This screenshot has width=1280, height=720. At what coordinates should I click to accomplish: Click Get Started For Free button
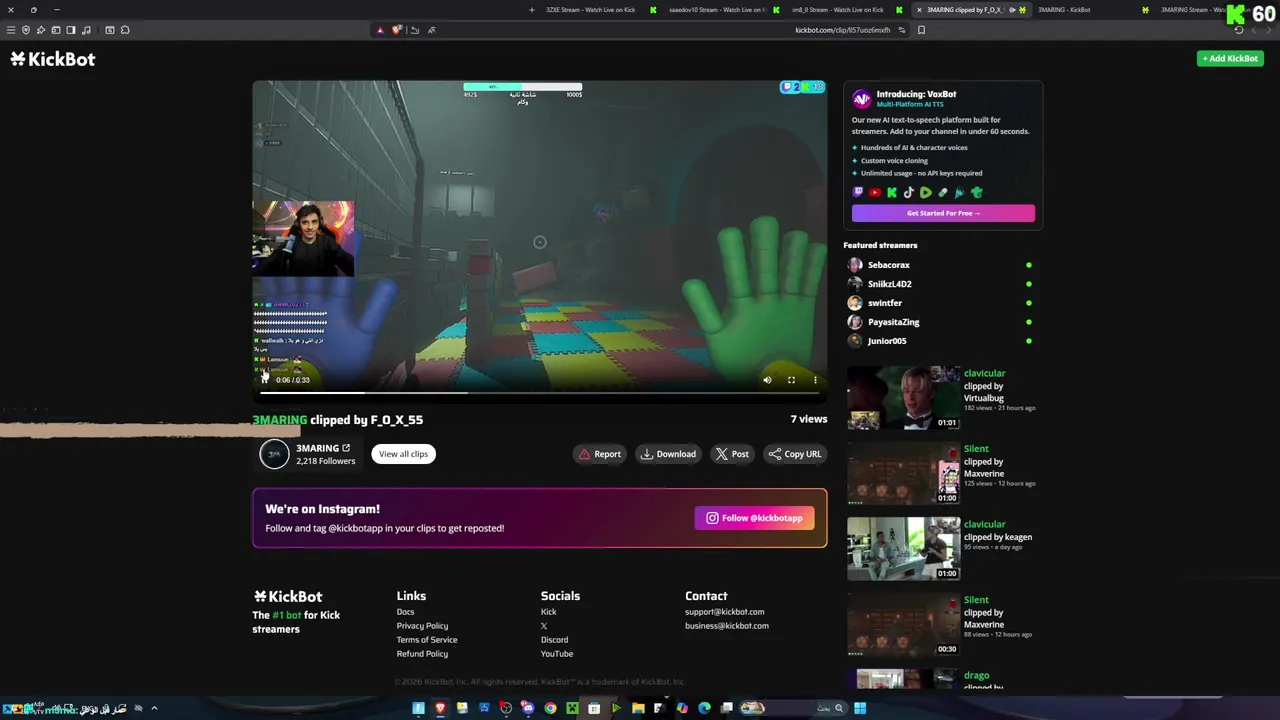pyautogui.click(x=943, y=213)
